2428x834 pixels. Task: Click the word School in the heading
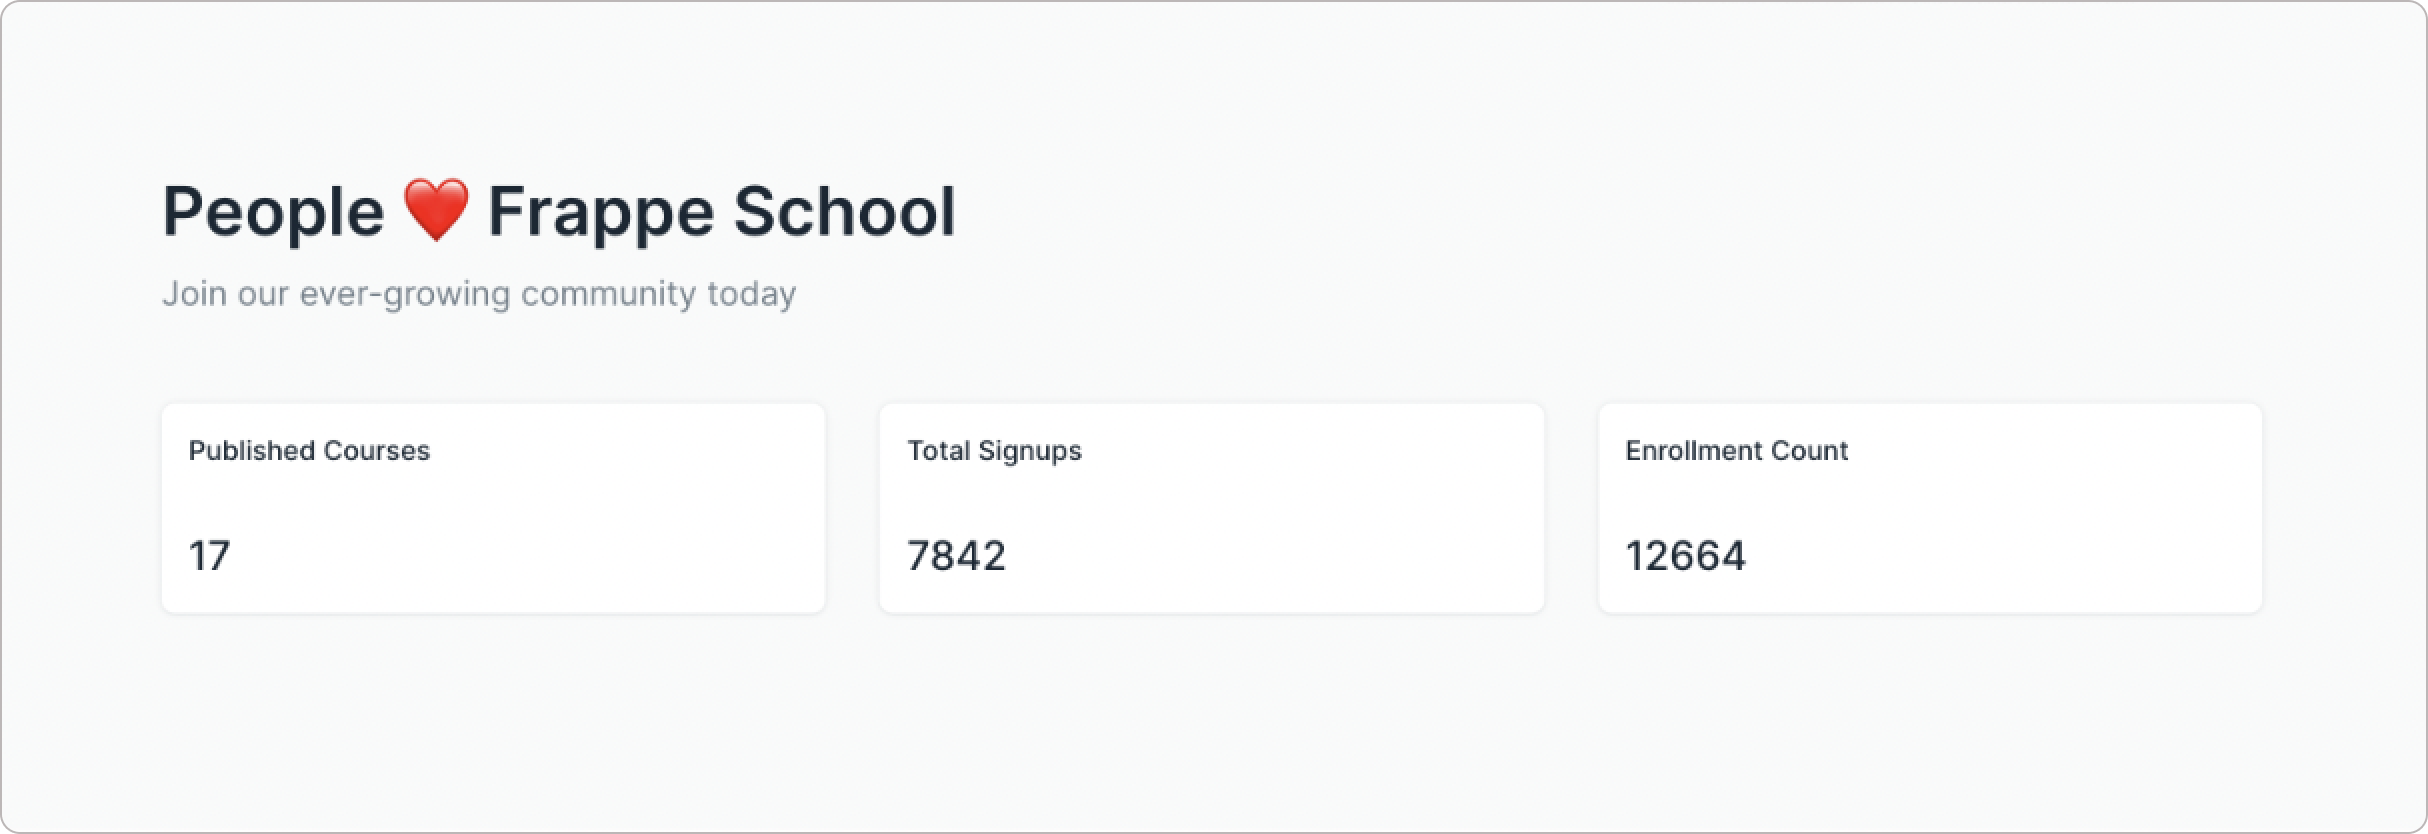844,211
